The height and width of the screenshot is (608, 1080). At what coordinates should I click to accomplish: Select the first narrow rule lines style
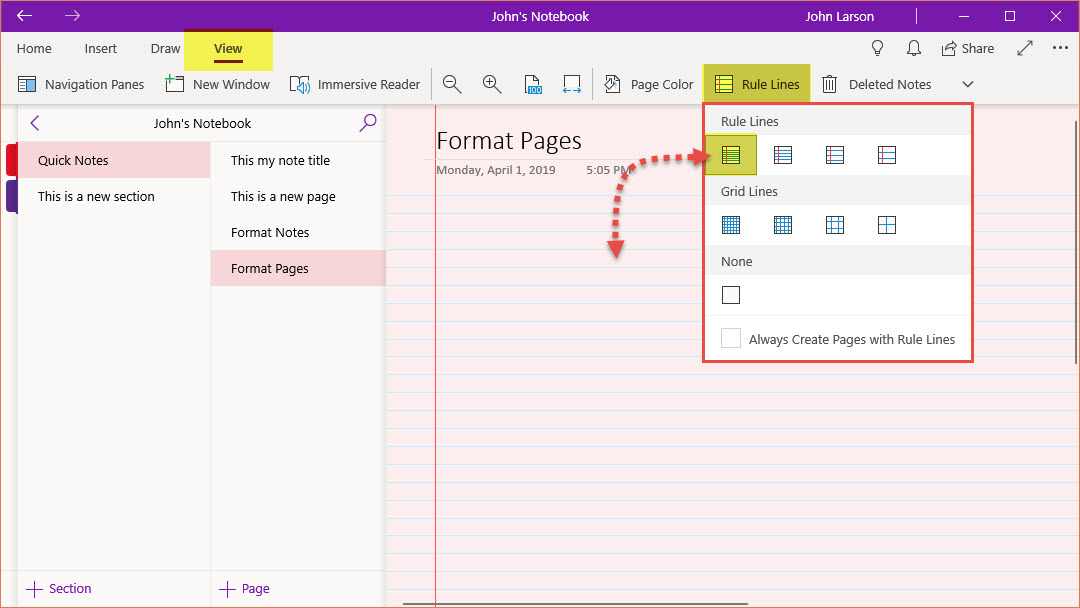coord(731,155)
